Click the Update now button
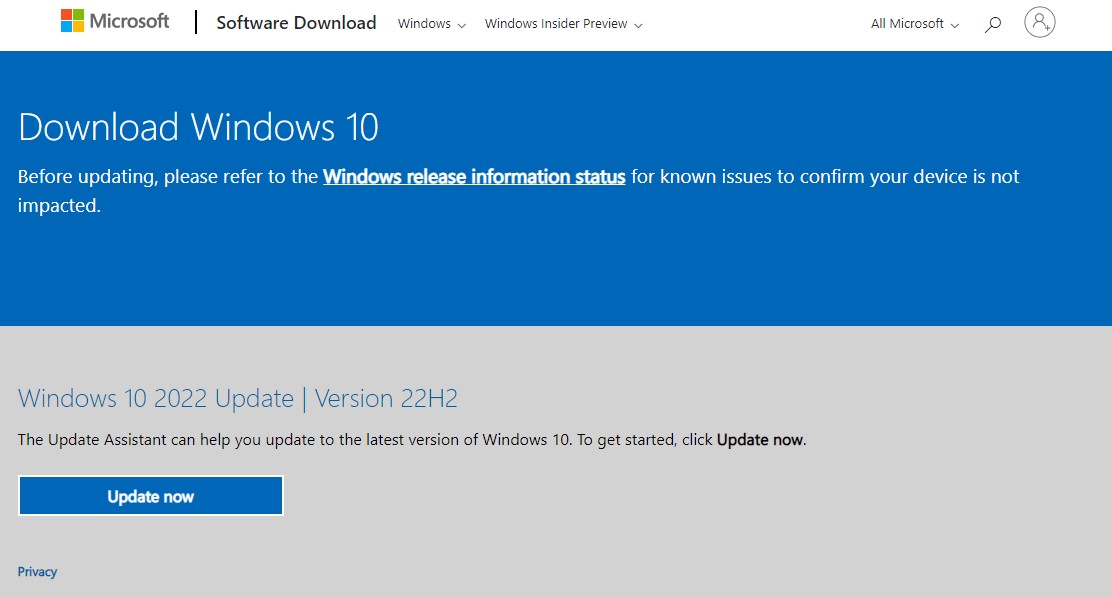This screenshot has width=1112, height=597. tap(150, 496)
